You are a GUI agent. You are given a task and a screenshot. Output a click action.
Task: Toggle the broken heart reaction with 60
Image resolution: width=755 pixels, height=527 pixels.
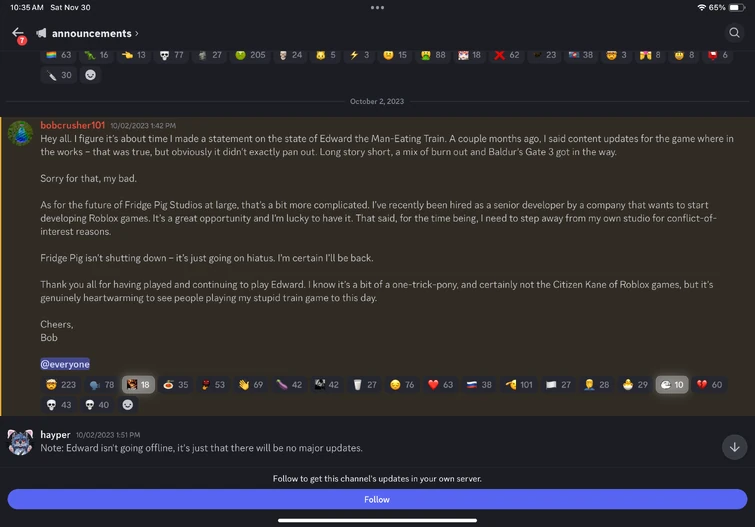pos(709,384)
